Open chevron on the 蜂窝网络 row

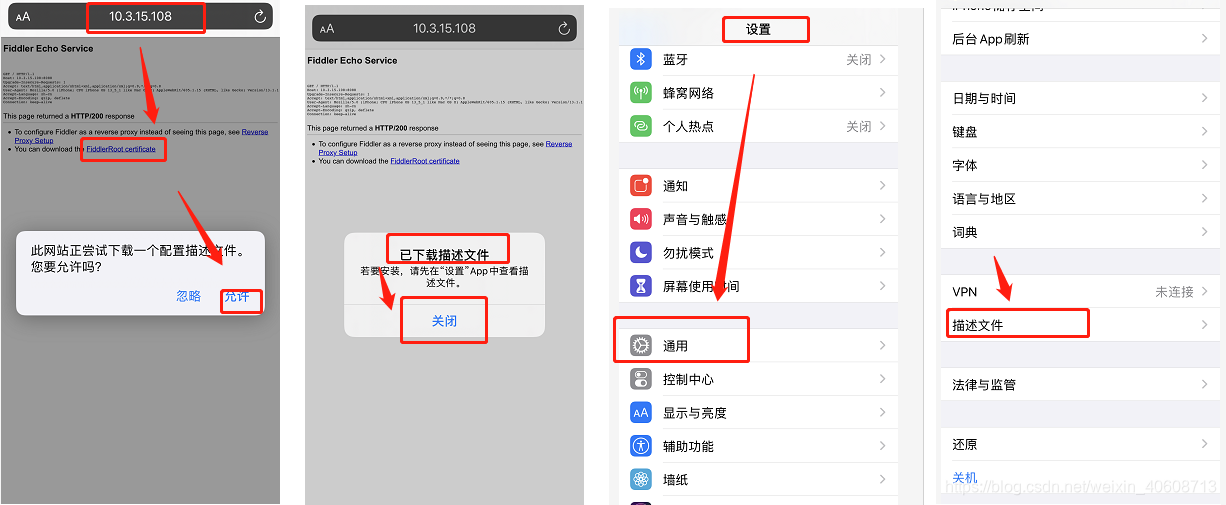(883, 93)
